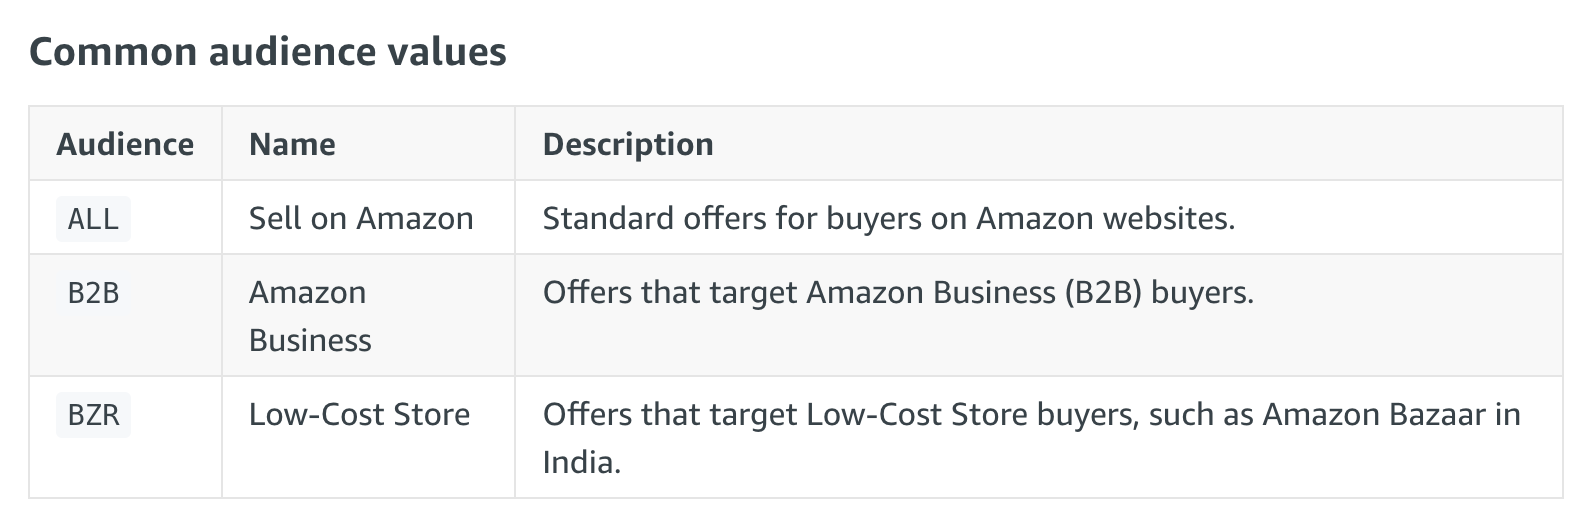Click the Common audience values heading
The image size is (1580, 516).
click(x=267, y=51)
